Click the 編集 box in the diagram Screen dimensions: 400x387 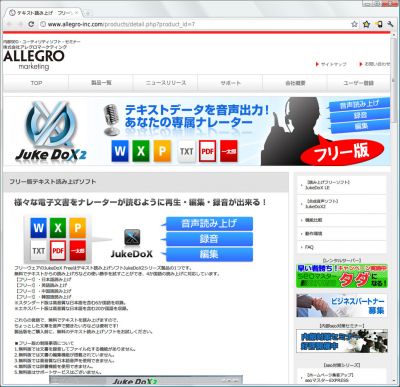pos(209,255)
